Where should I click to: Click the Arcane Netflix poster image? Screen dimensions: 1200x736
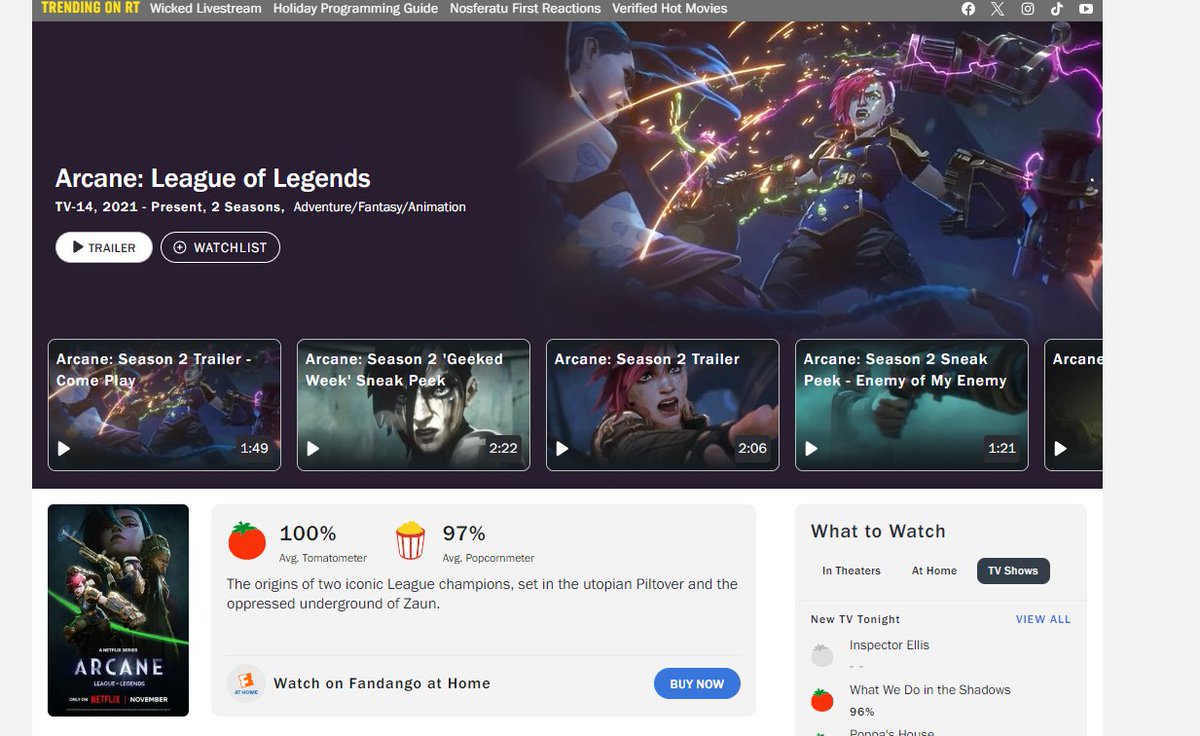click(x=118, y=610)
